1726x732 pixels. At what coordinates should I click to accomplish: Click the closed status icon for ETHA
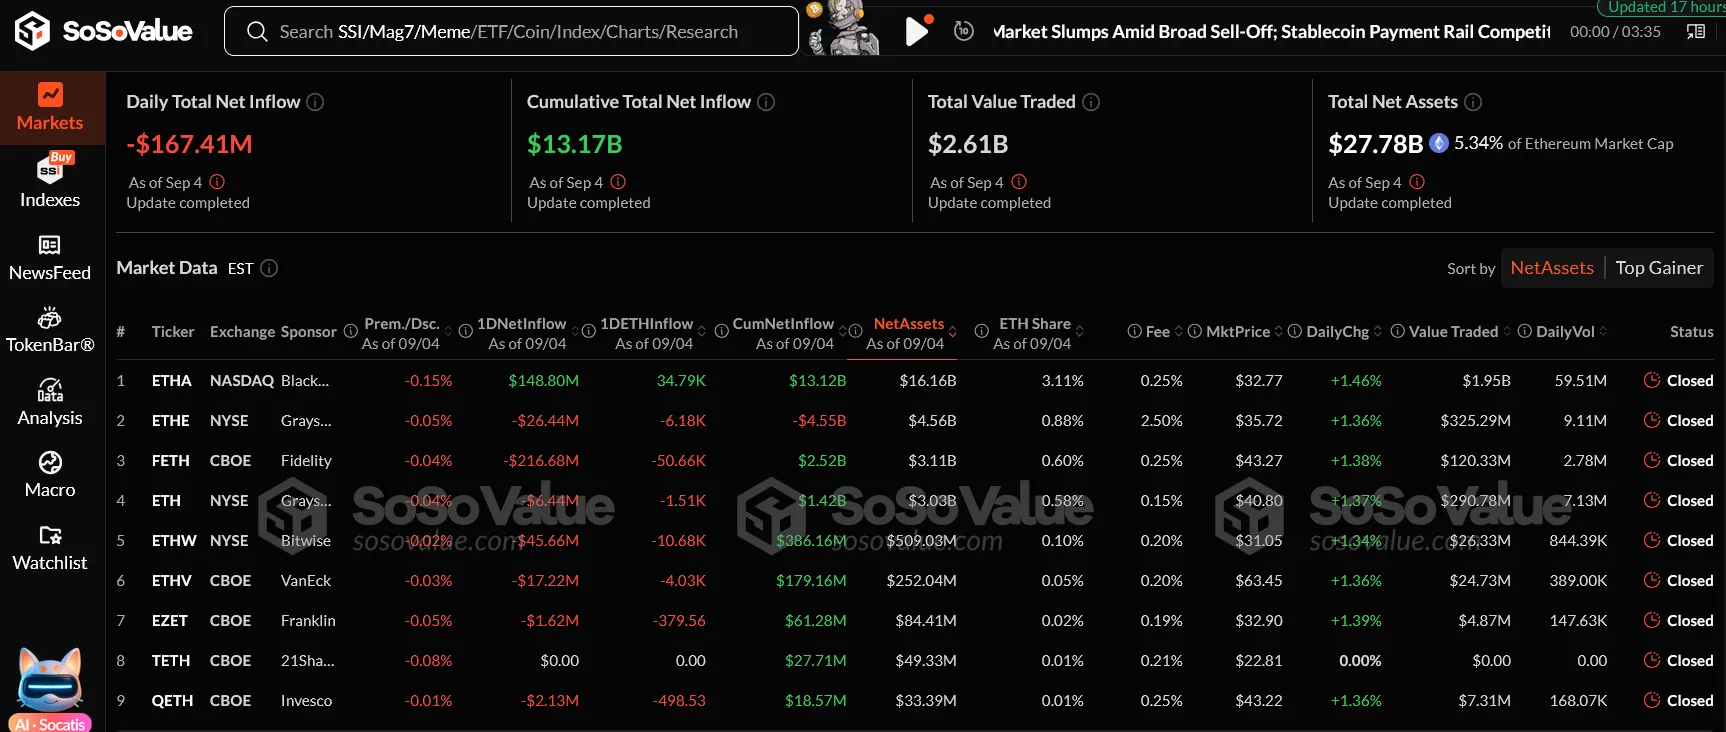pyautogui.click(x=1652, y=380)
